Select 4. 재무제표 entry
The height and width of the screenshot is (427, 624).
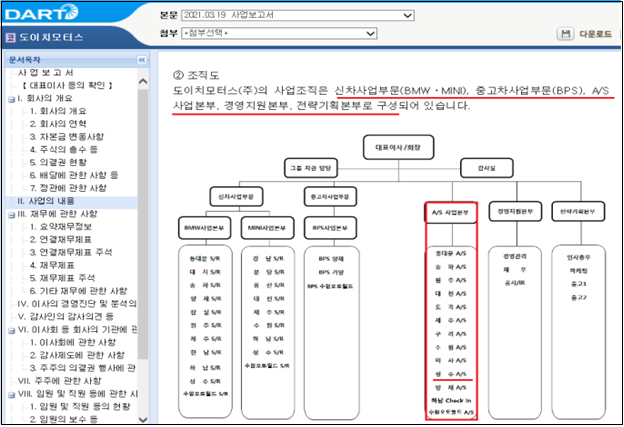[x=52, y=265]
